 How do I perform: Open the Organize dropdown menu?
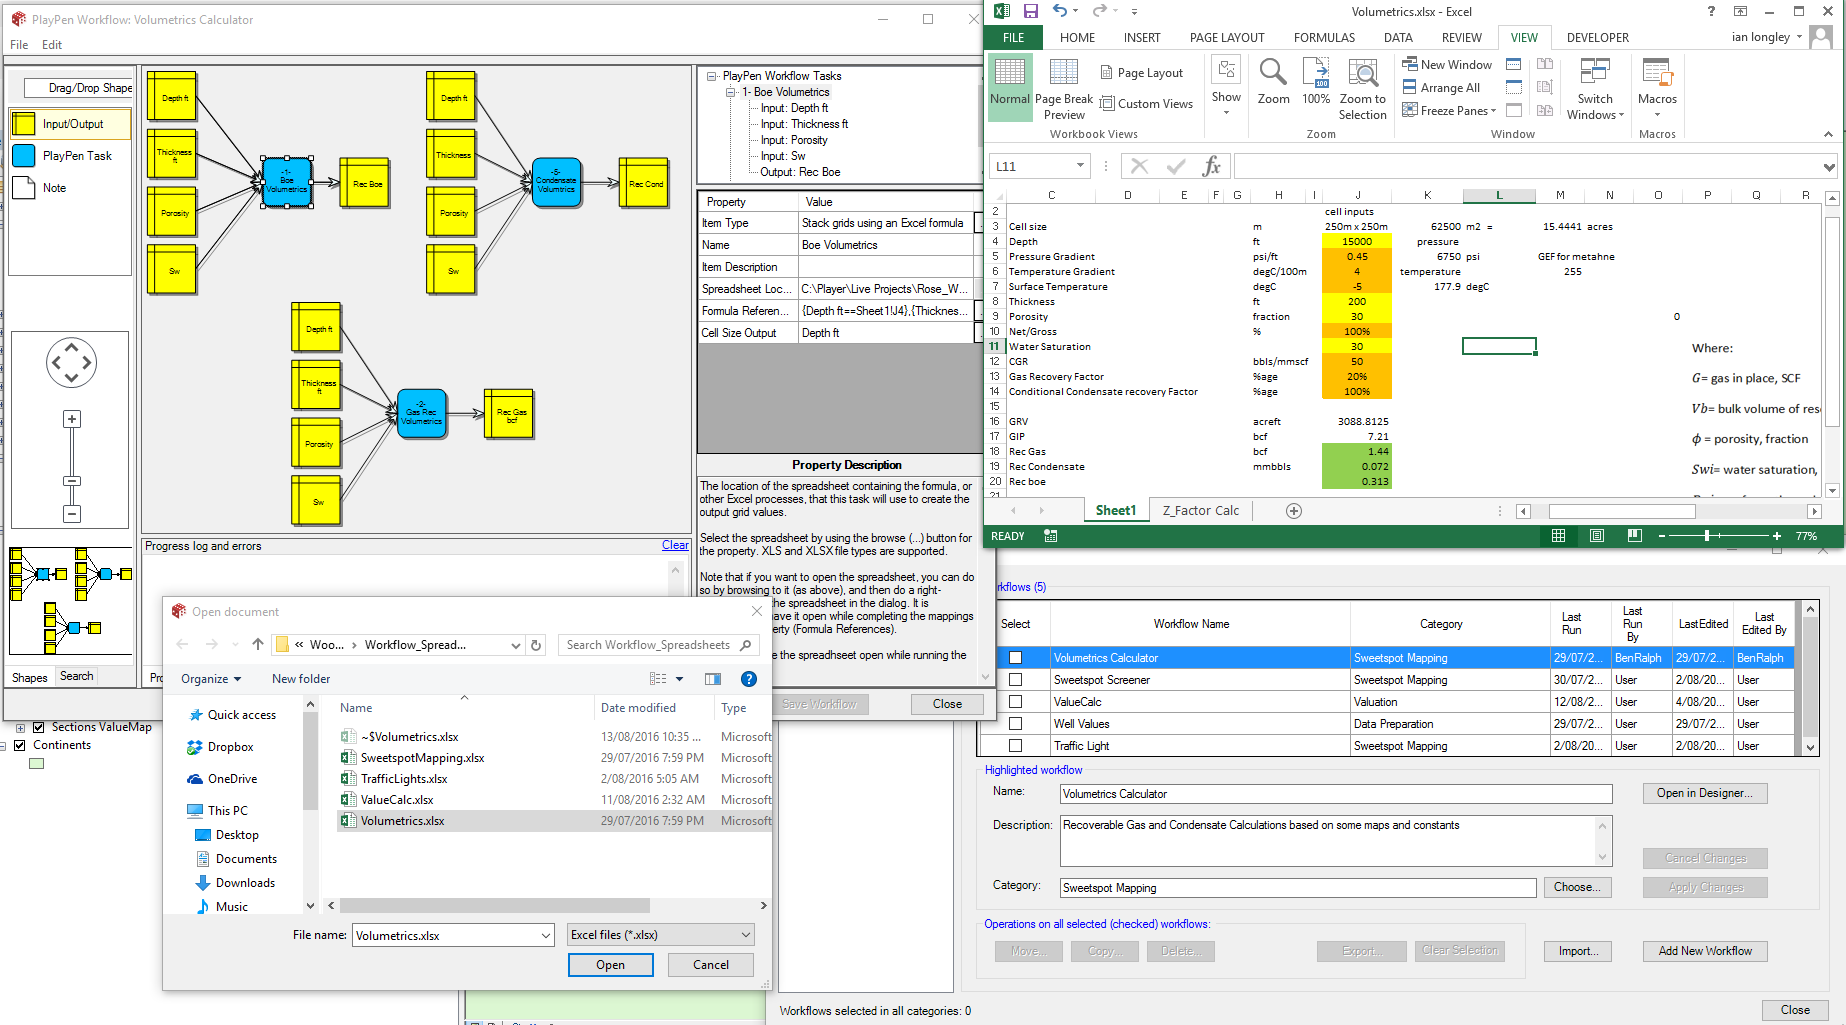tap(211, 679)
